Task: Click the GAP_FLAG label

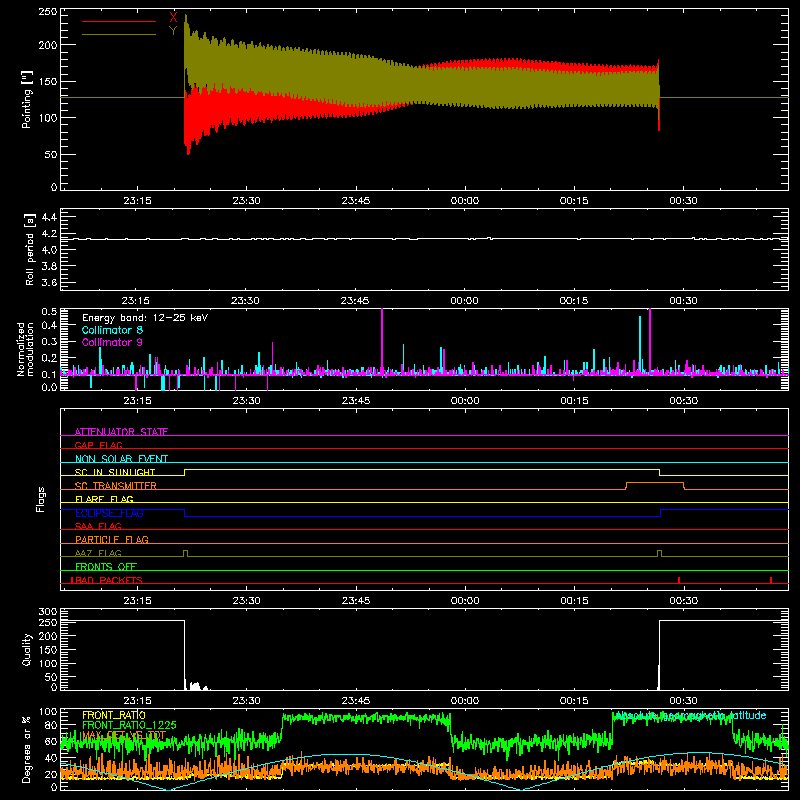Action: pyautogui.click(x=98, y=445)
